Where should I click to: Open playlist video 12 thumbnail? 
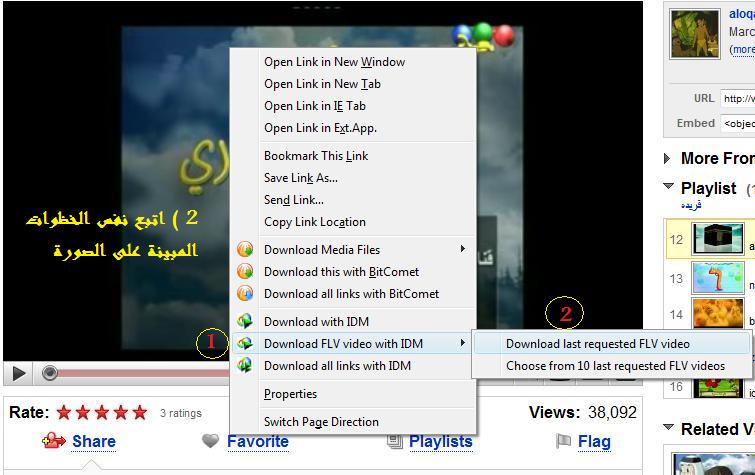[x=718, y=238]
